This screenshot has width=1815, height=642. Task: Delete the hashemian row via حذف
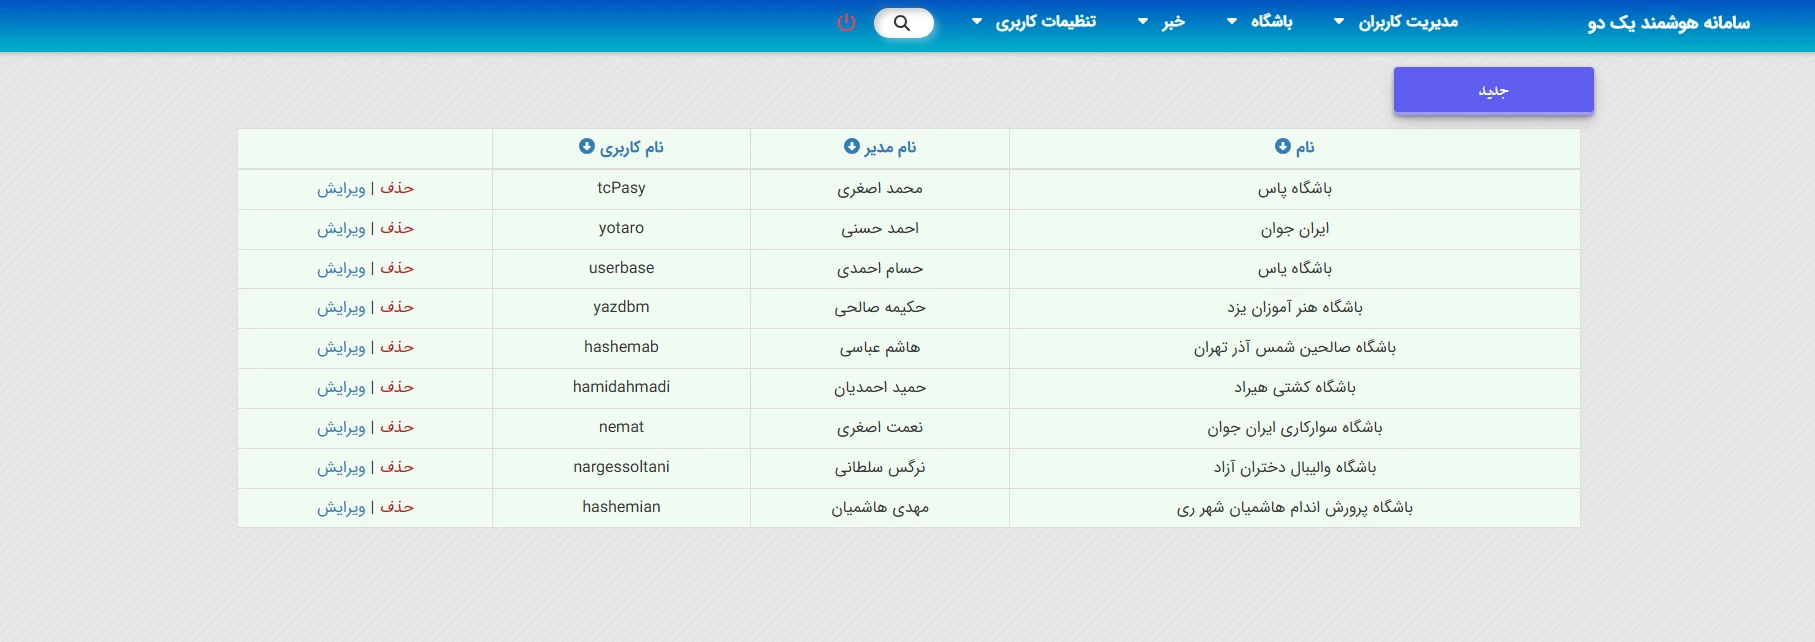point(397,507)
